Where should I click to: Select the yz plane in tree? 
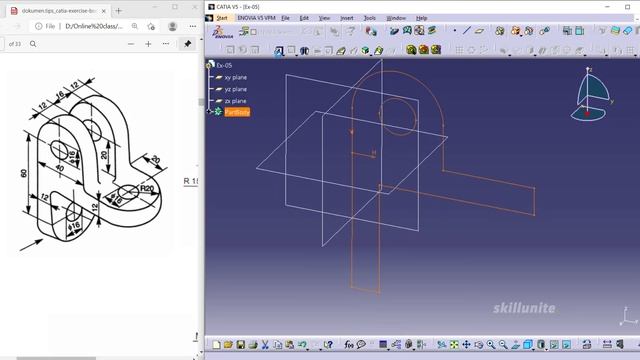[236, 89]
